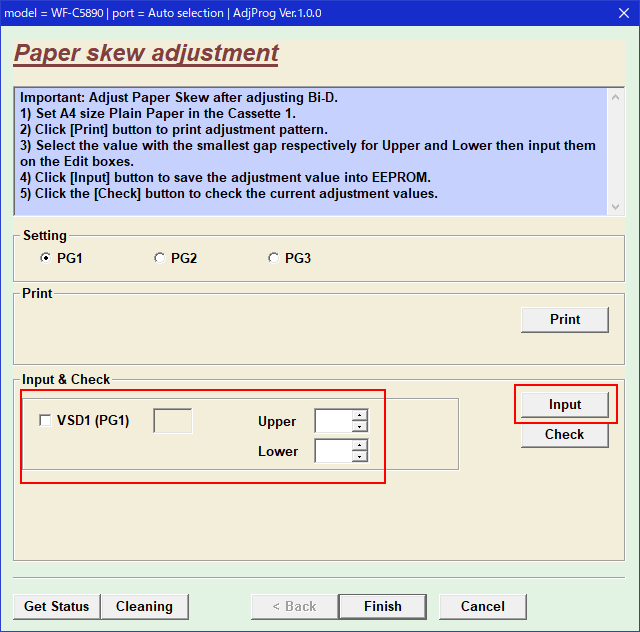640x632 pixels.
Task: Focus the Upper value edit box
Action: (333, 421)
